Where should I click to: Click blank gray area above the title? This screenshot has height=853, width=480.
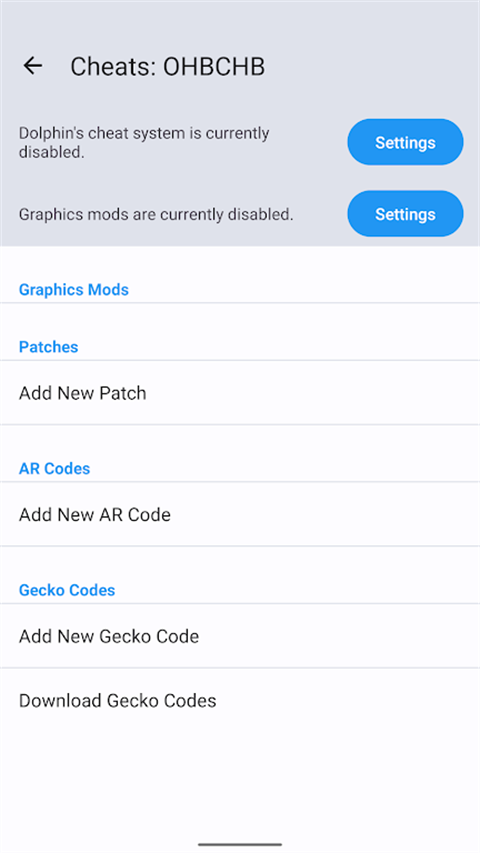(240, 22)
